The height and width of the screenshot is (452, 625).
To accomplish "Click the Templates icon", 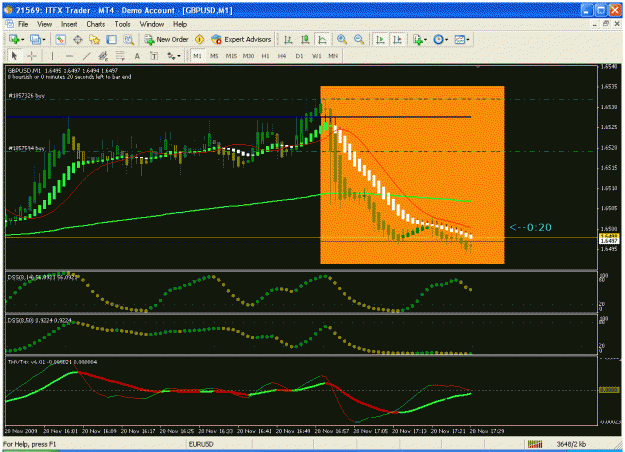I will pos(460,39).
